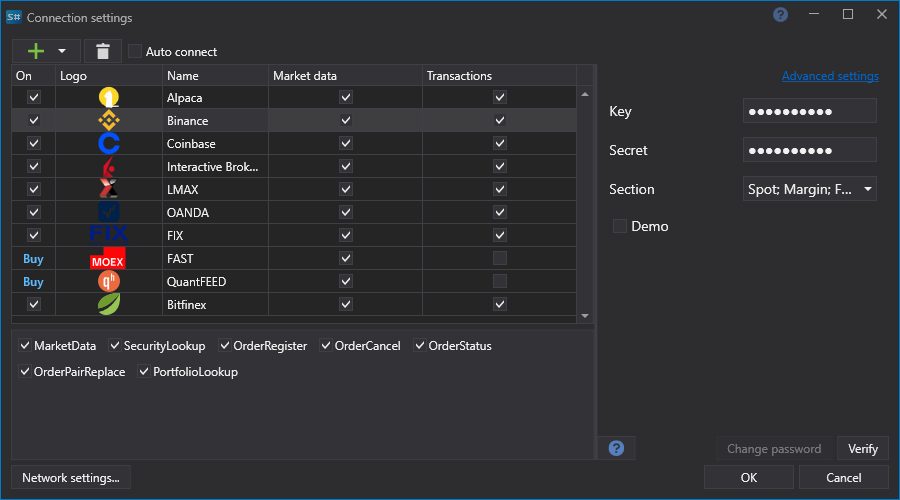This screenshot has width=900, height=500.
Task: Focus the Secret input field
Action: [x=809, y=150]
